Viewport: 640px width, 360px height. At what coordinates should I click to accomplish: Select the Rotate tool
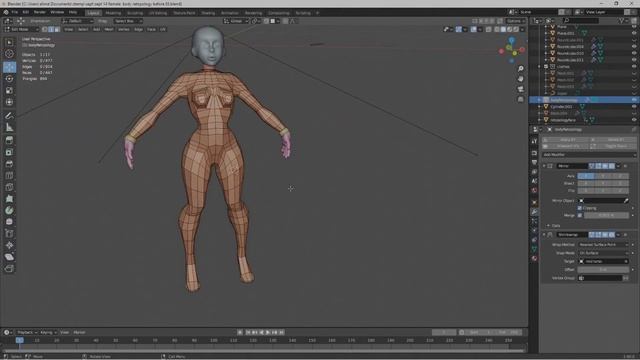[9, 78]
